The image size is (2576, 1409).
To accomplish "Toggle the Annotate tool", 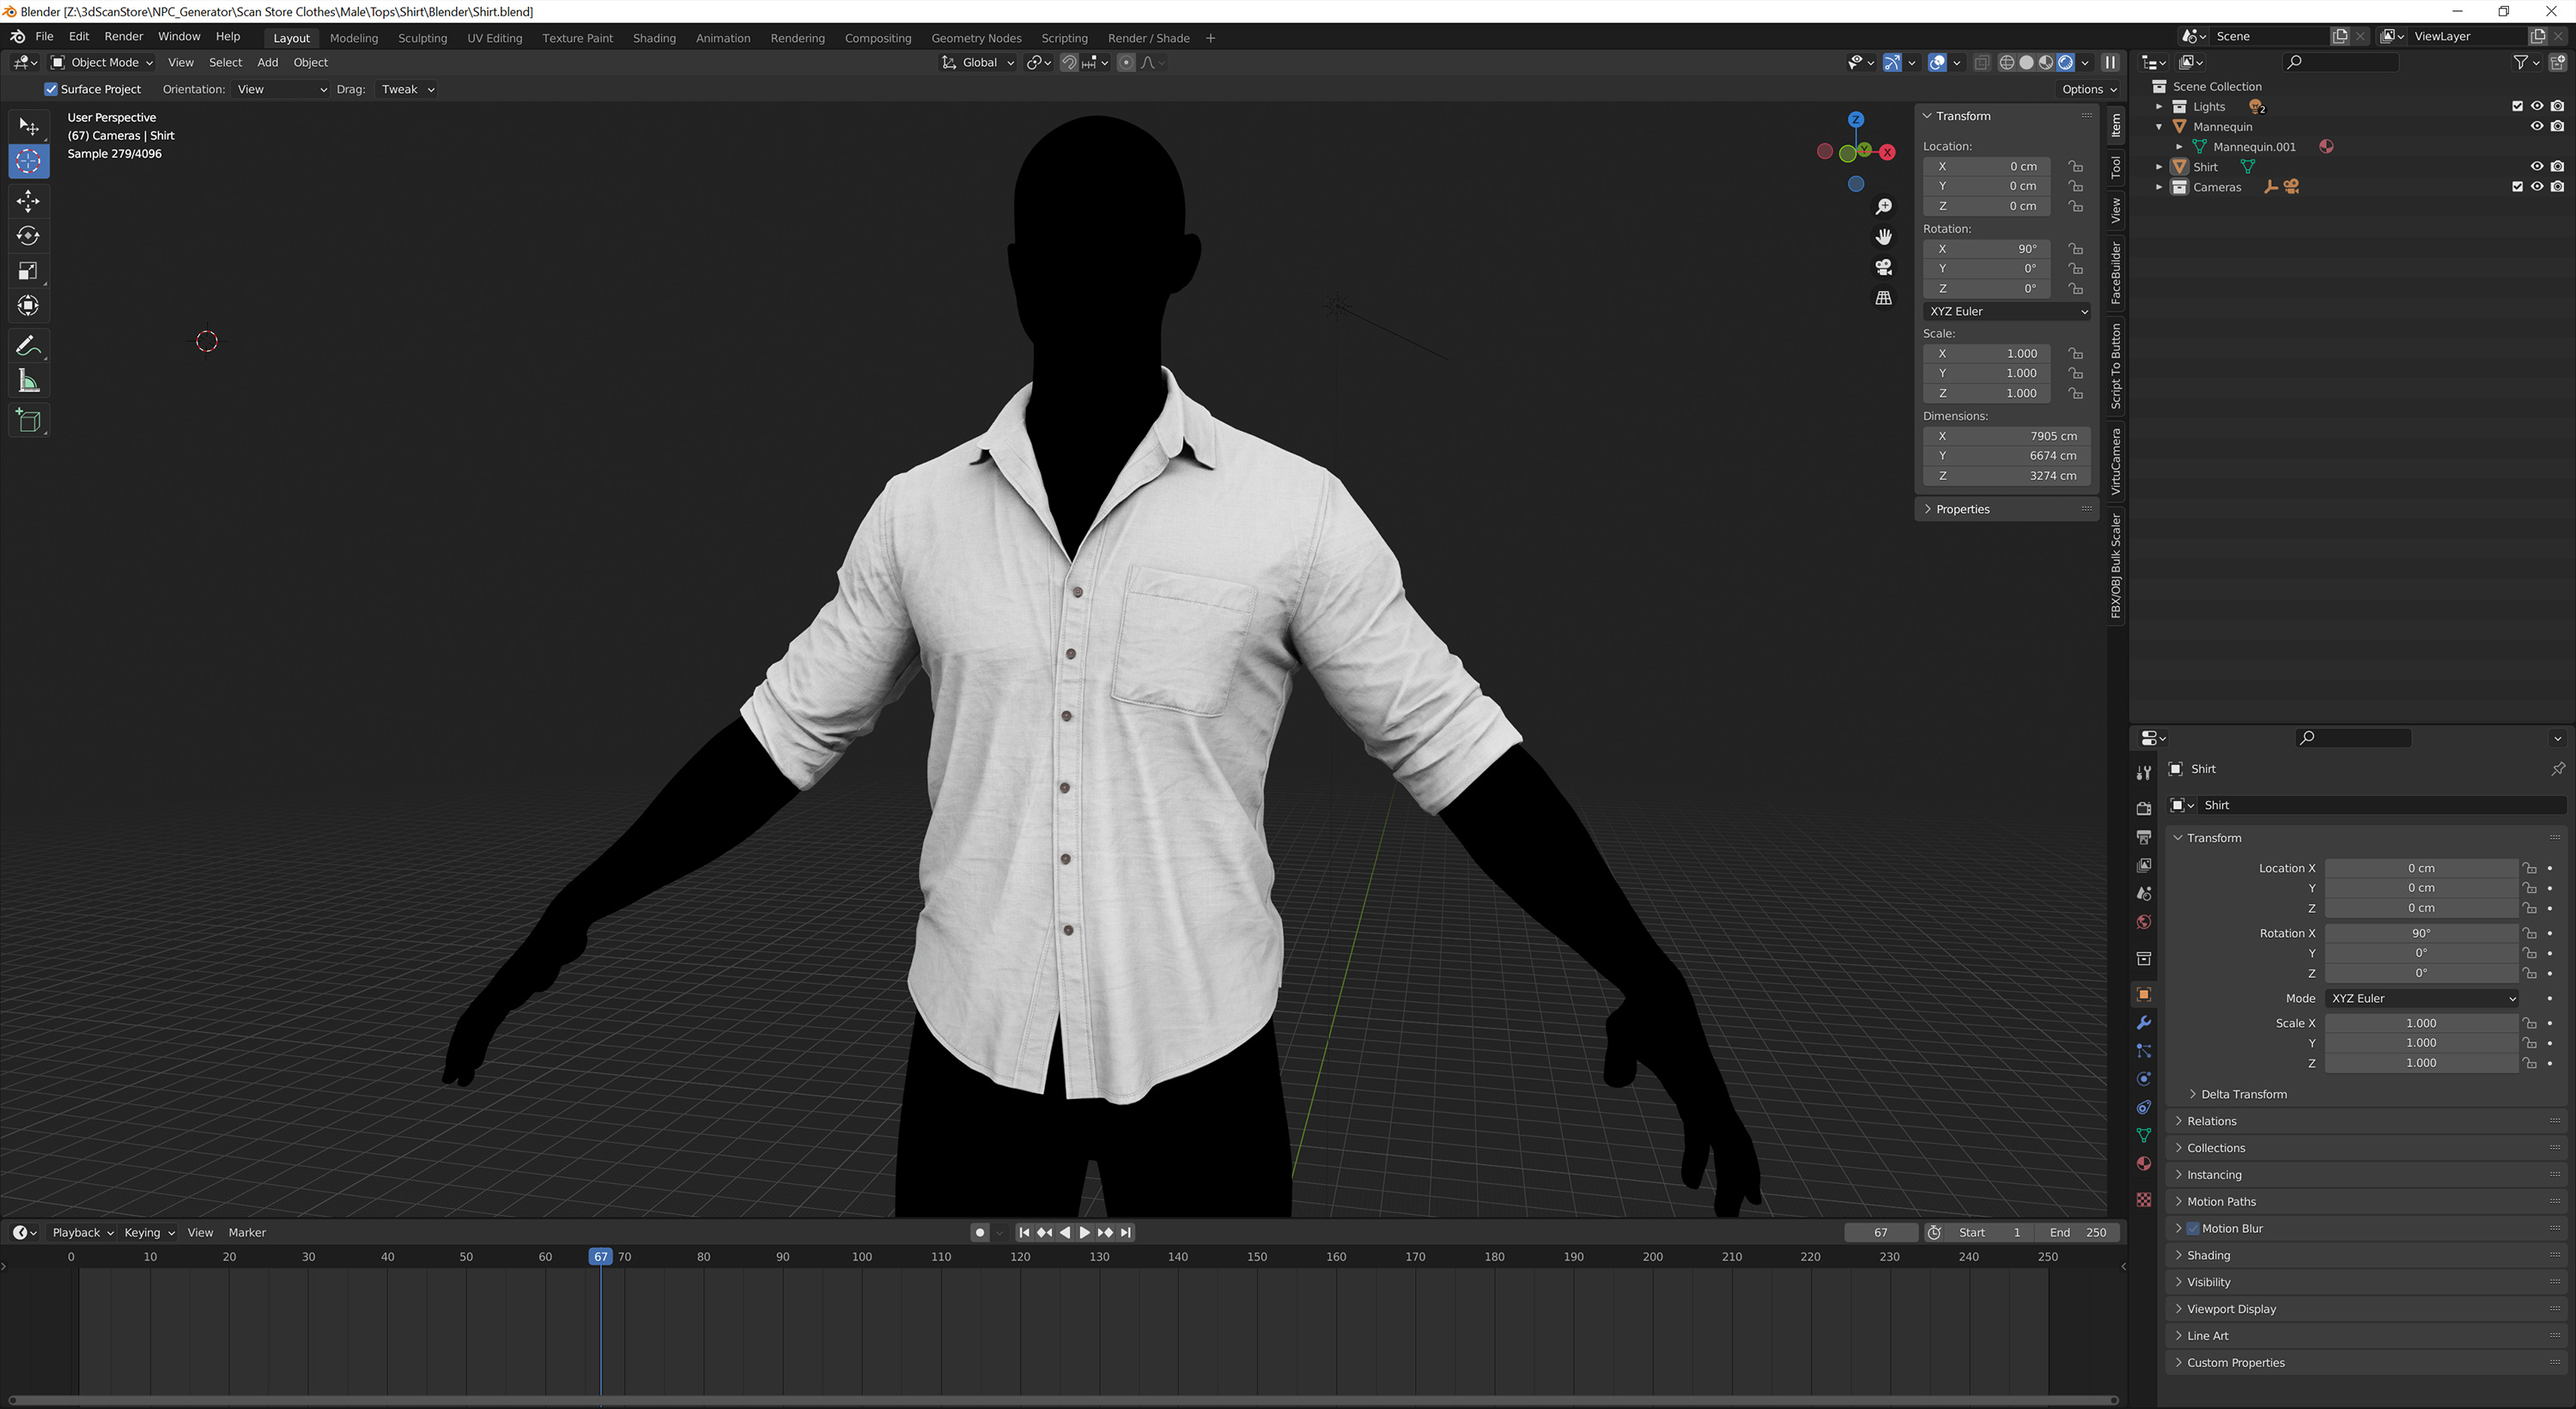I will [29, 345].
